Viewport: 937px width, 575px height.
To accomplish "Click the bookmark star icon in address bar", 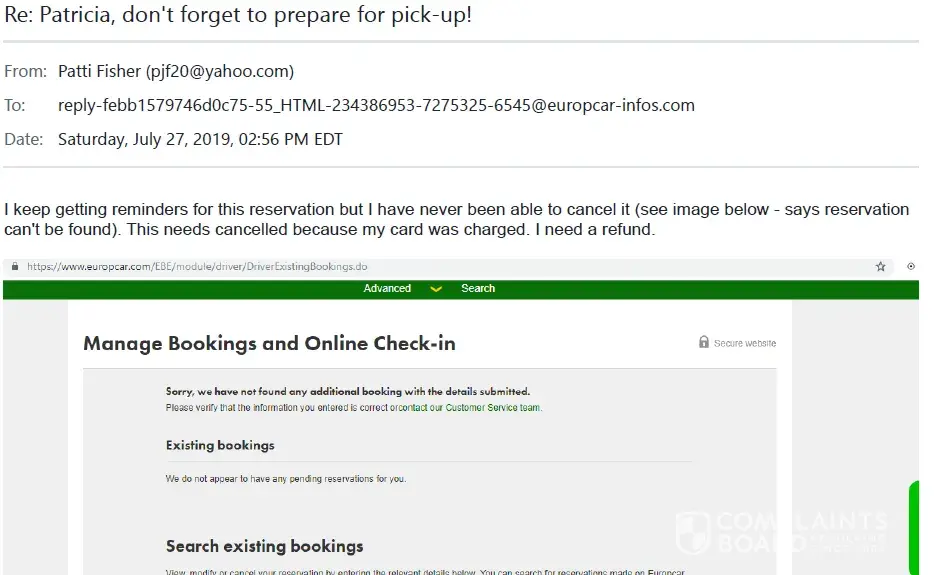I will click(x=881, y=267).
